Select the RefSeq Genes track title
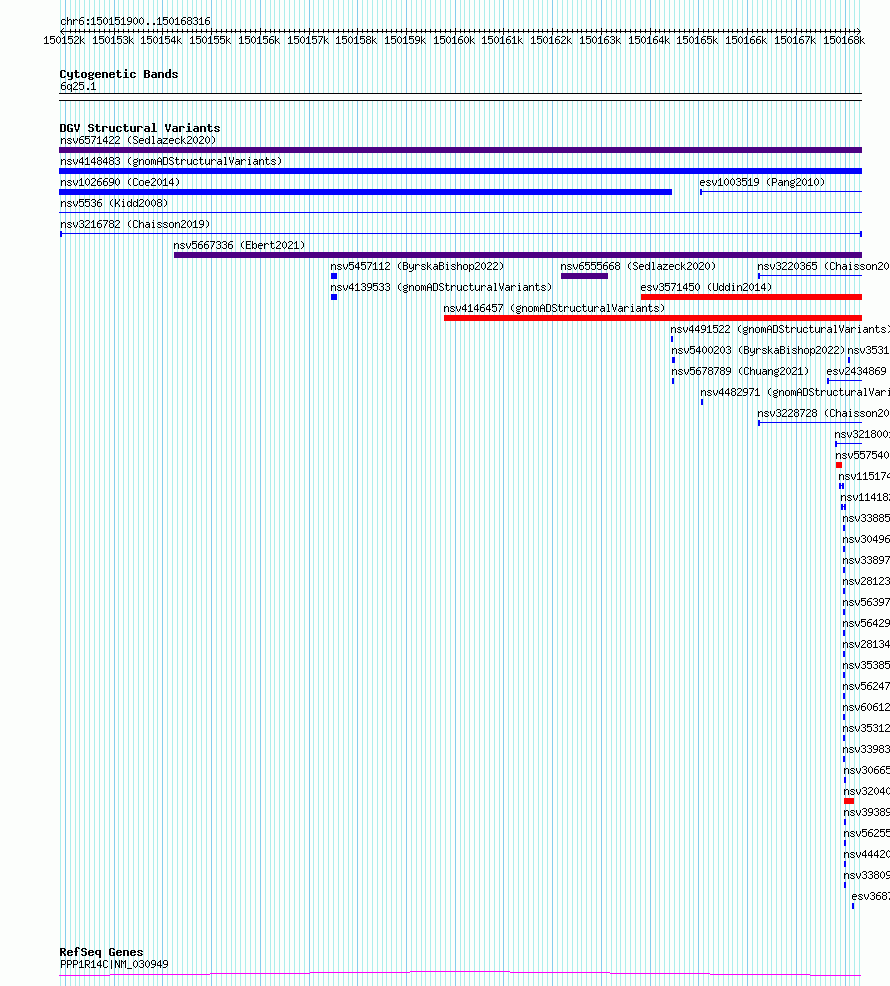 click(101, 952)
